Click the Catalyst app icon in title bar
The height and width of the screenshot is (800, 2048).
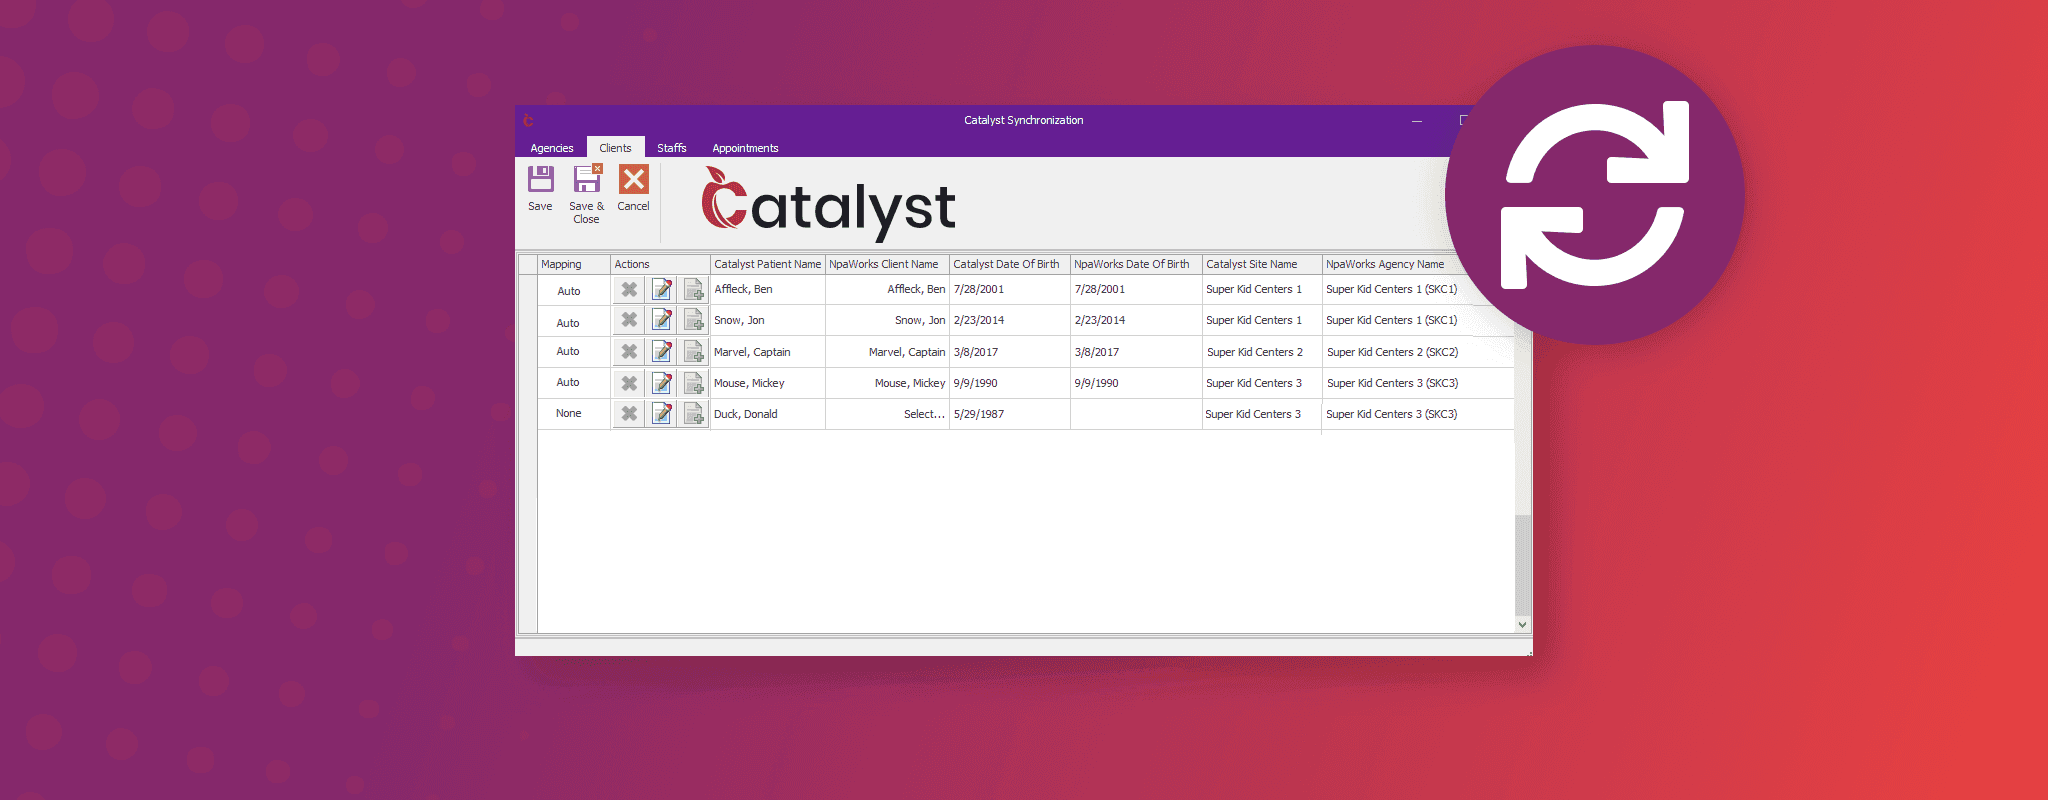pyautogui.click(x=528, y=120)
